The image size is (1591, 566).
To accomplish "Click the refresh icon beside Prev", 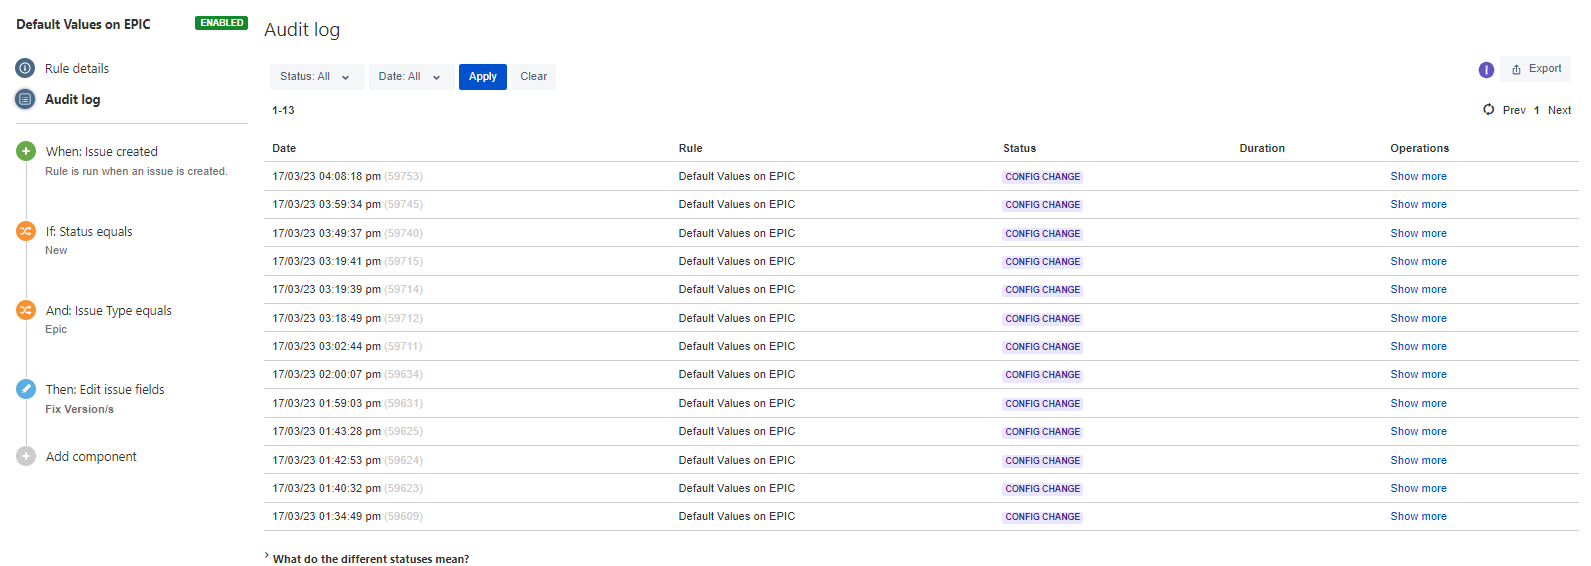I will [x=1489, y=109].
